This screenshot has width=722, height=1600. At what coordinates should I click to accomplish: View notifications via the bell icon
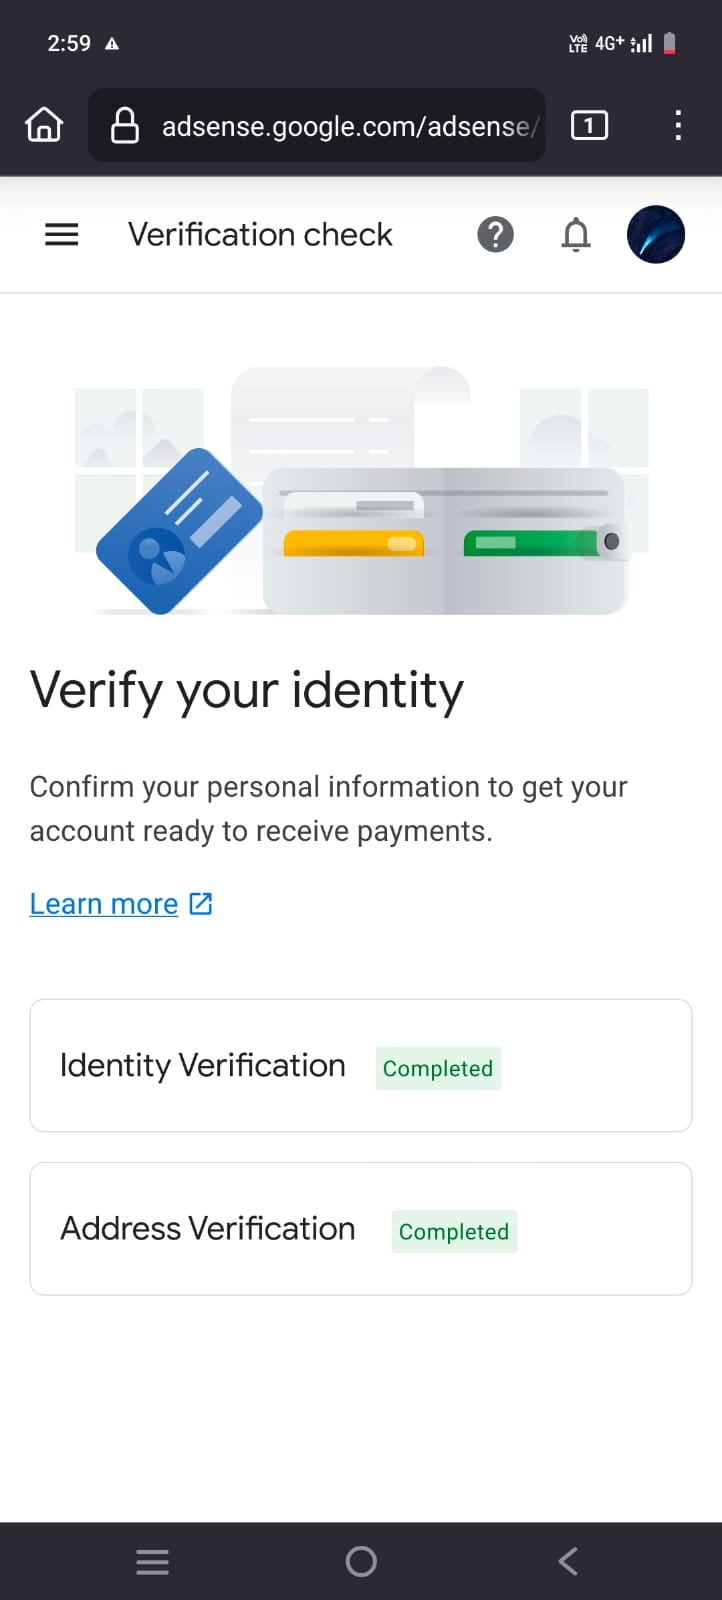576,235
